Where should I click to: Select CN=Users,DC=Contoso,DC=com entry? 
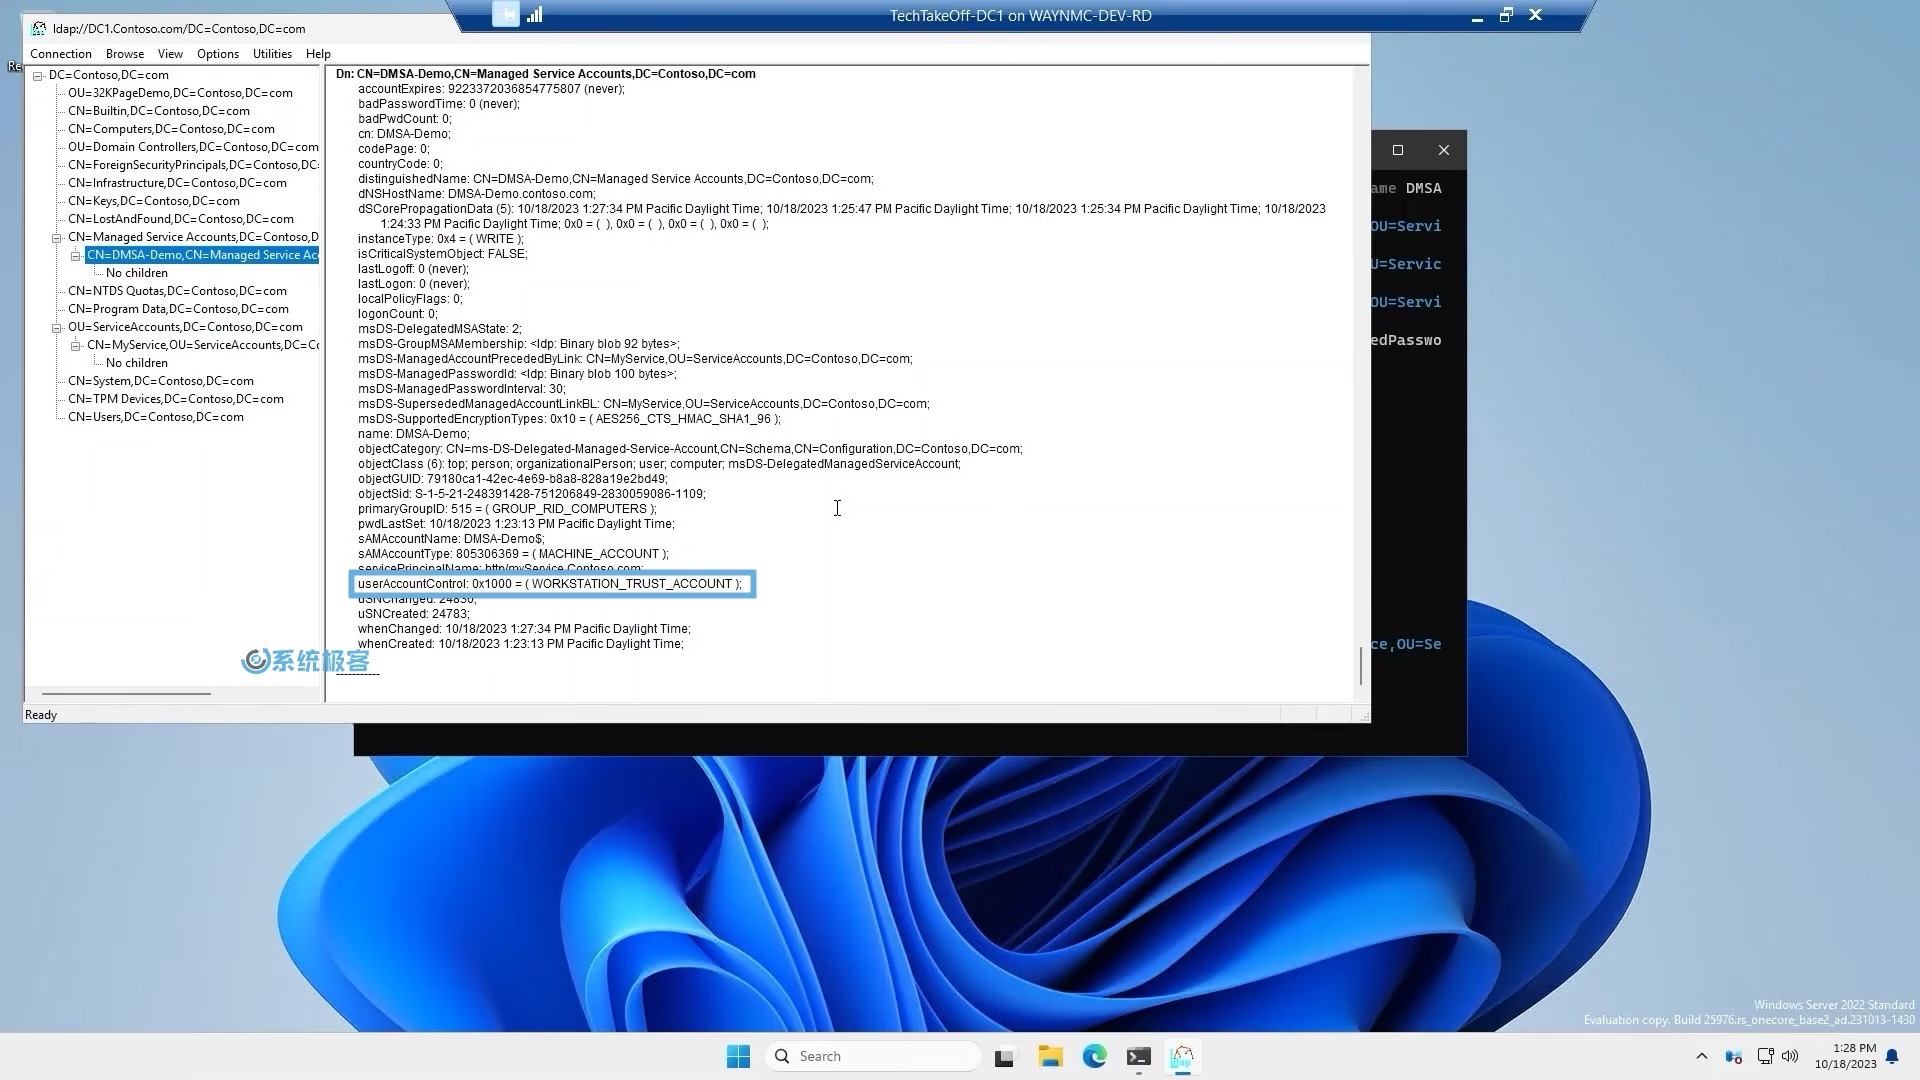(156, 417)
